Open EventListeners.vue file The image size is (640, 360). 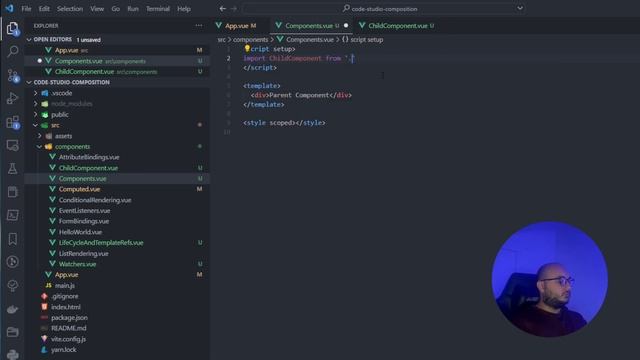118,211
